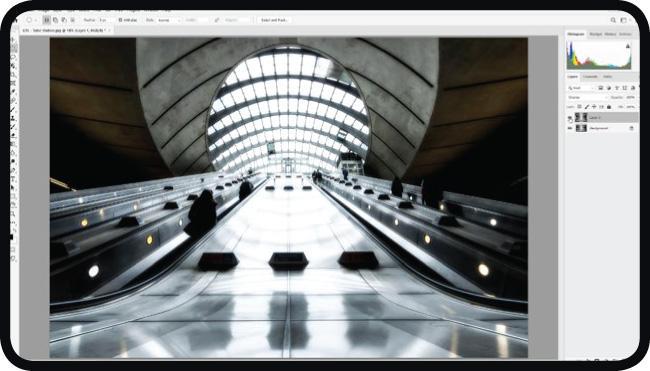The width and height of the screenshot is (650, 371).
Task: Click the foreground color swatch in toolbar
Action: point(11,237)
